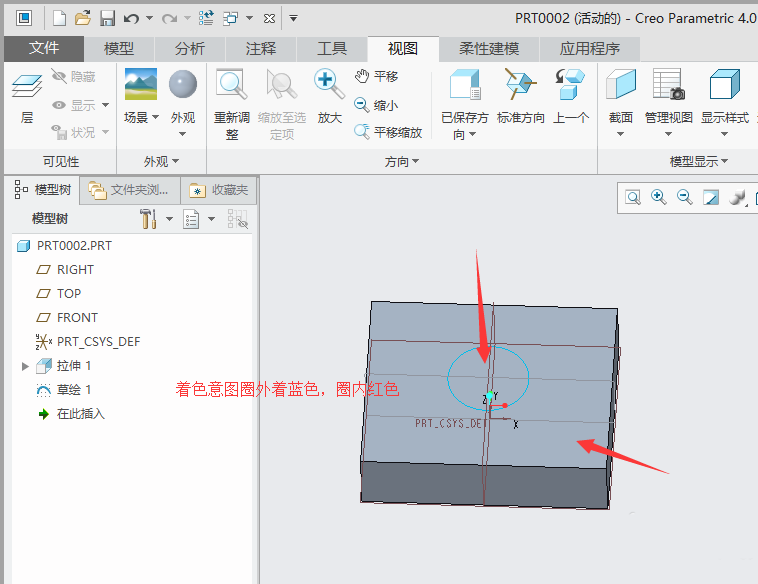The width and height of the screenshot is (758, 584).
Task: Switch to 收藏夹 panel tab
Action: [222, 190]
